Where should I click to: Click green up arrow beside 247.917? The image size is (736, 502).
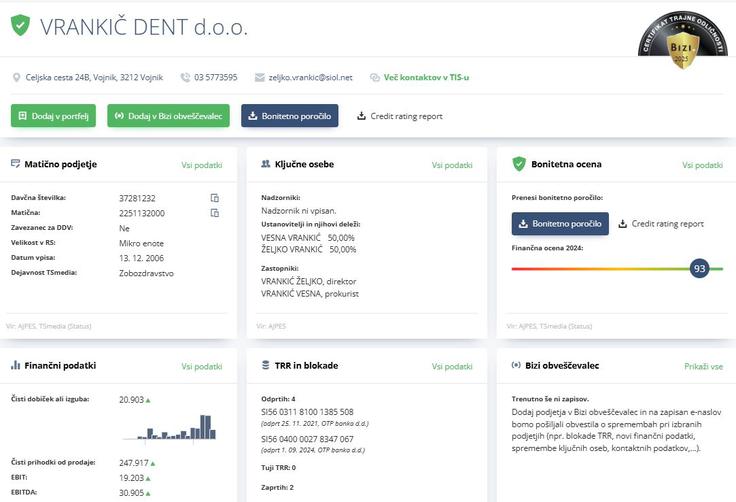click(x=153, y=463)
